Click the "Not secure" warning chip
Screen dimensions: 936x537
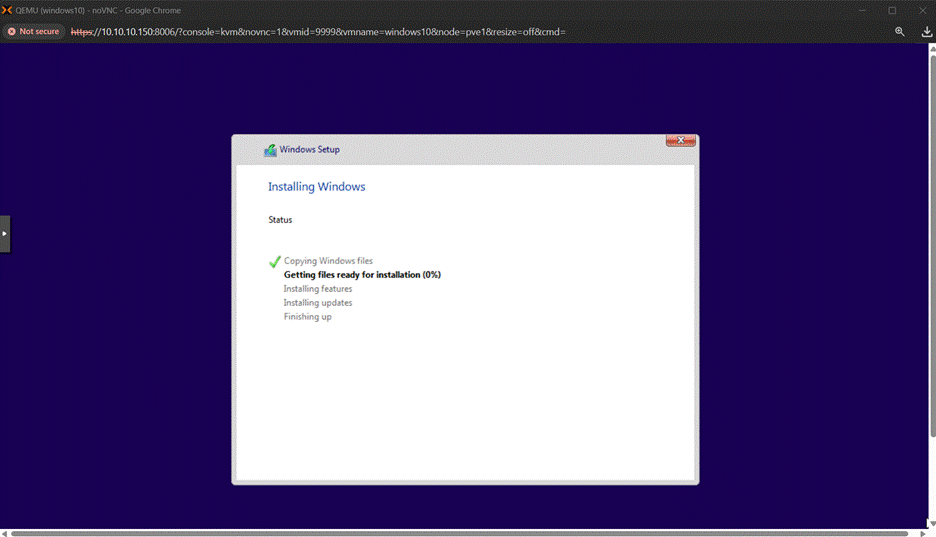click(x=34, y=32)
